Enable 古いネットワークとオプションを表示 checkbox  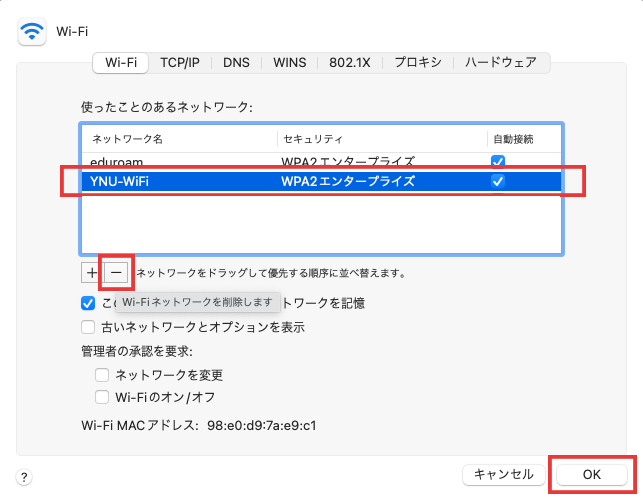[x=89, y=327]
